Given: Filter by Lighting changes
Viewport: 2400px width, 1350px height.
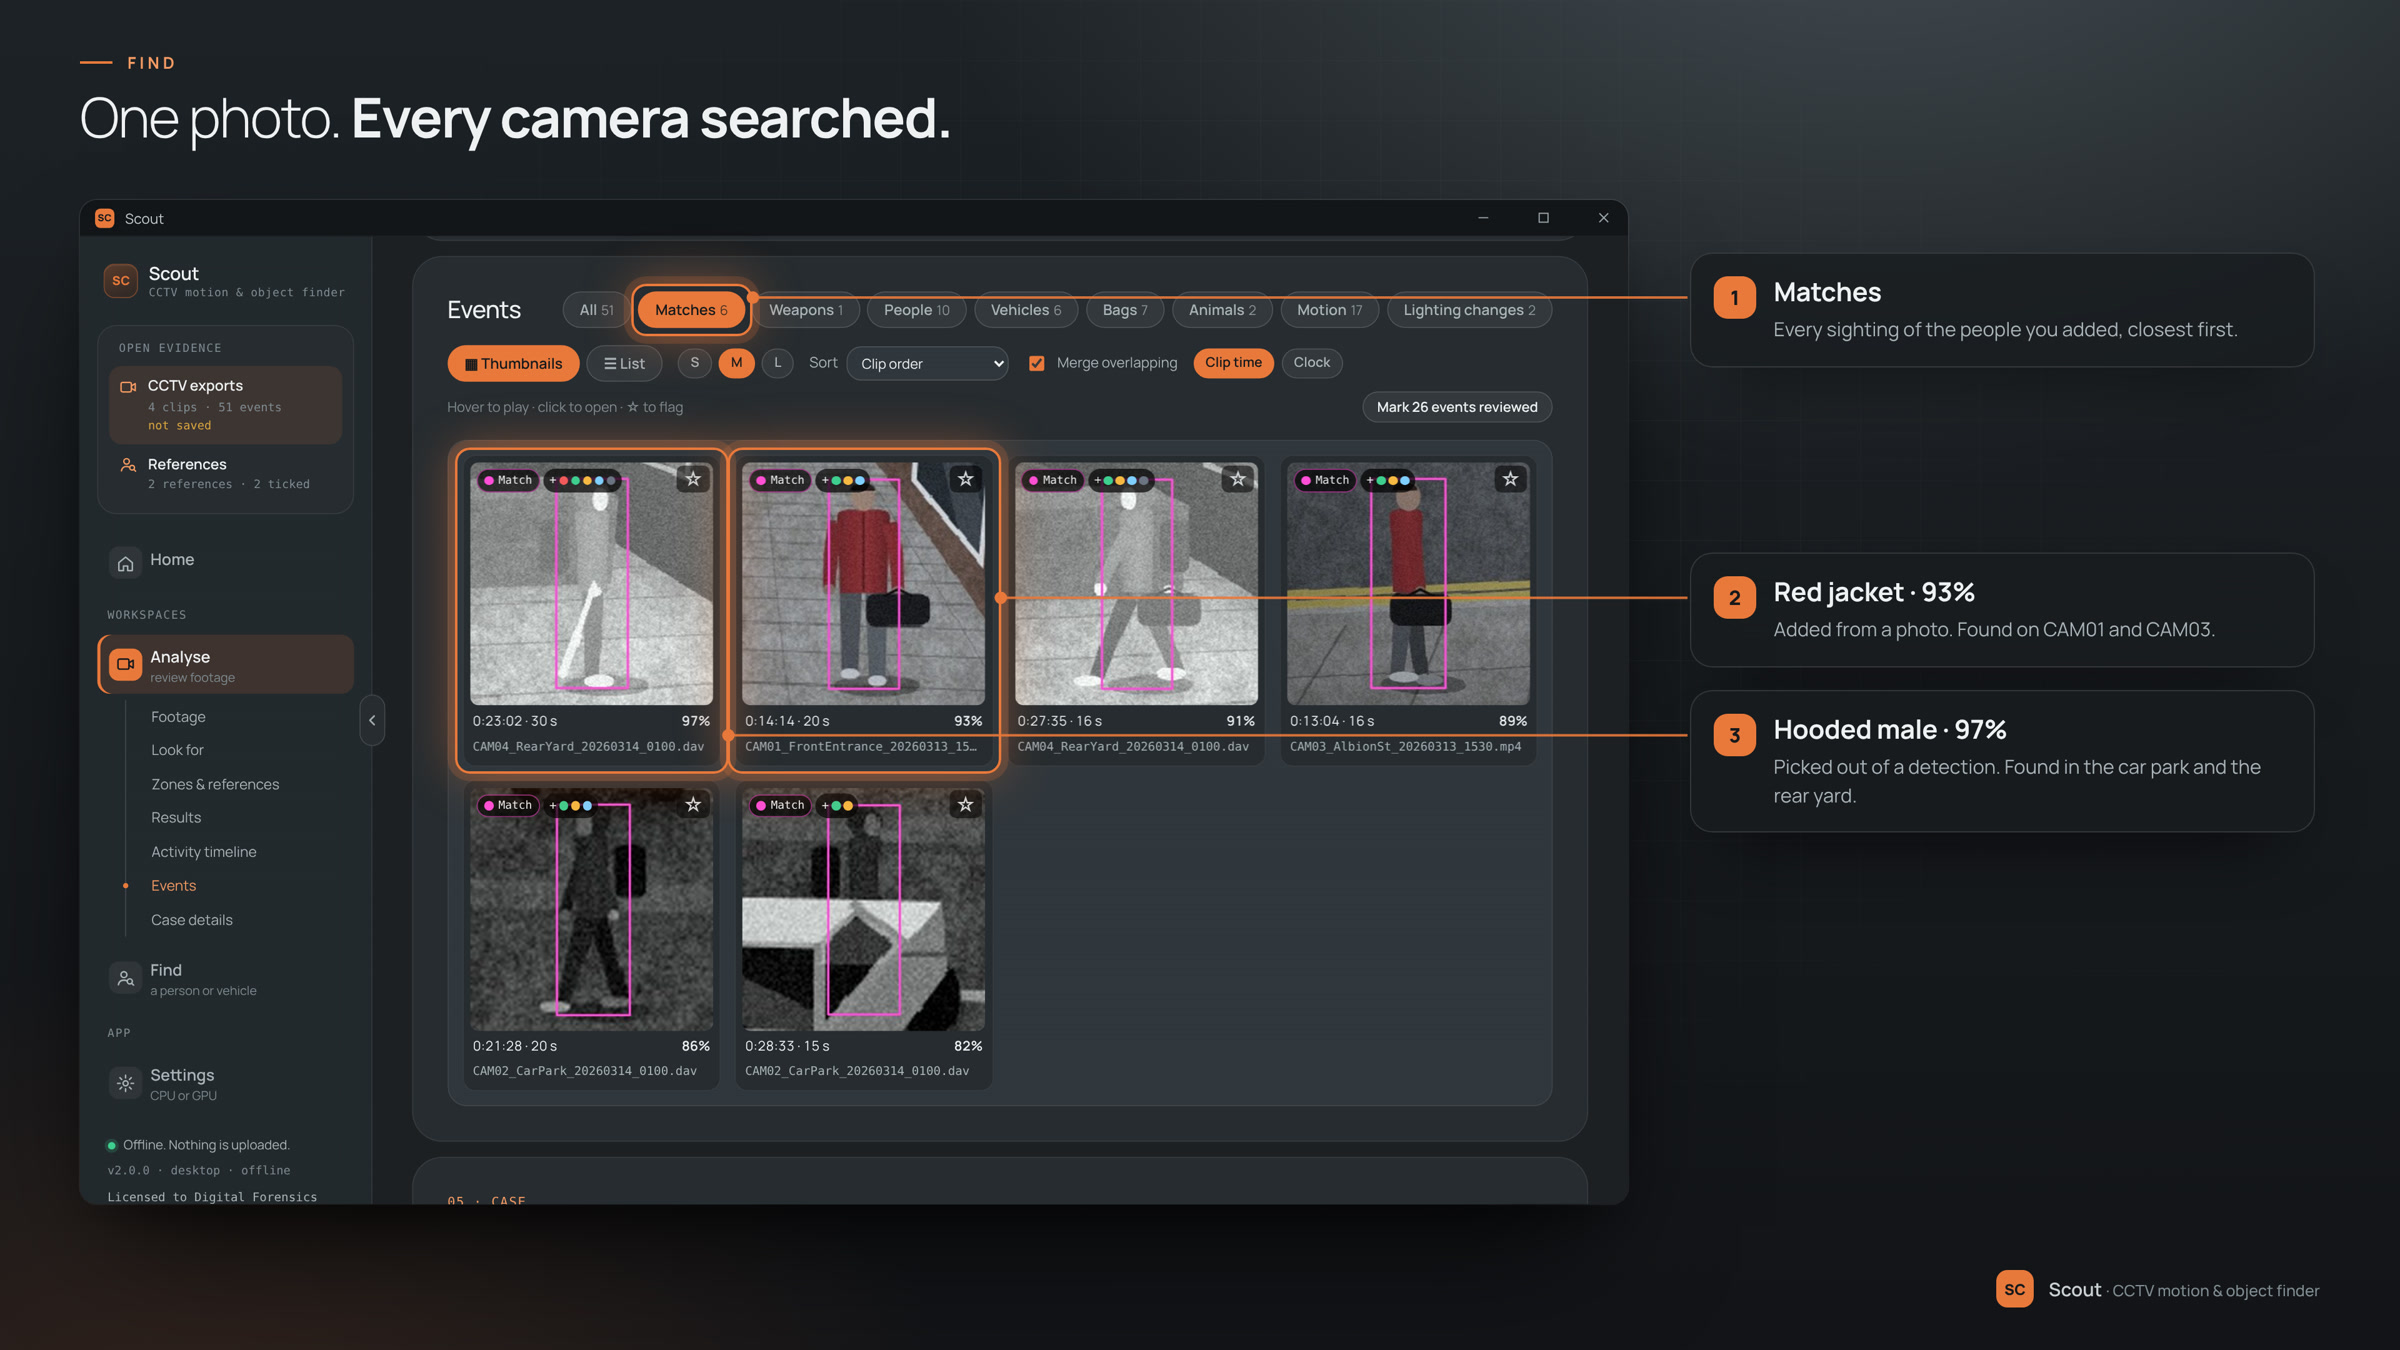Looking at the screenshot, I should pyautogui.click(x=1469, y=310).
